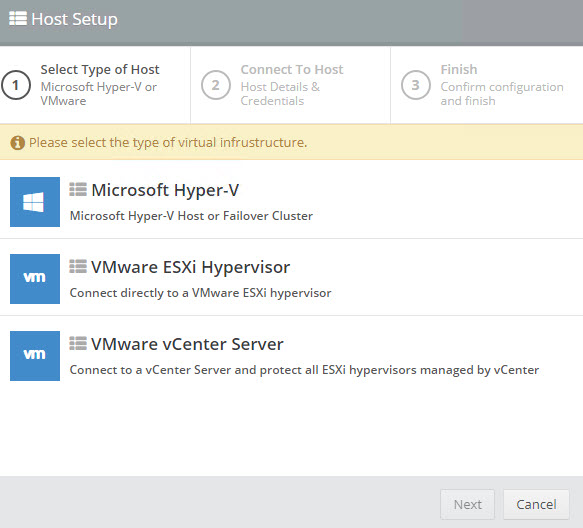Click the VMware vCenter Server vm logo tile
The height and width of the screenshot is (528, 583).
(35, 356)
